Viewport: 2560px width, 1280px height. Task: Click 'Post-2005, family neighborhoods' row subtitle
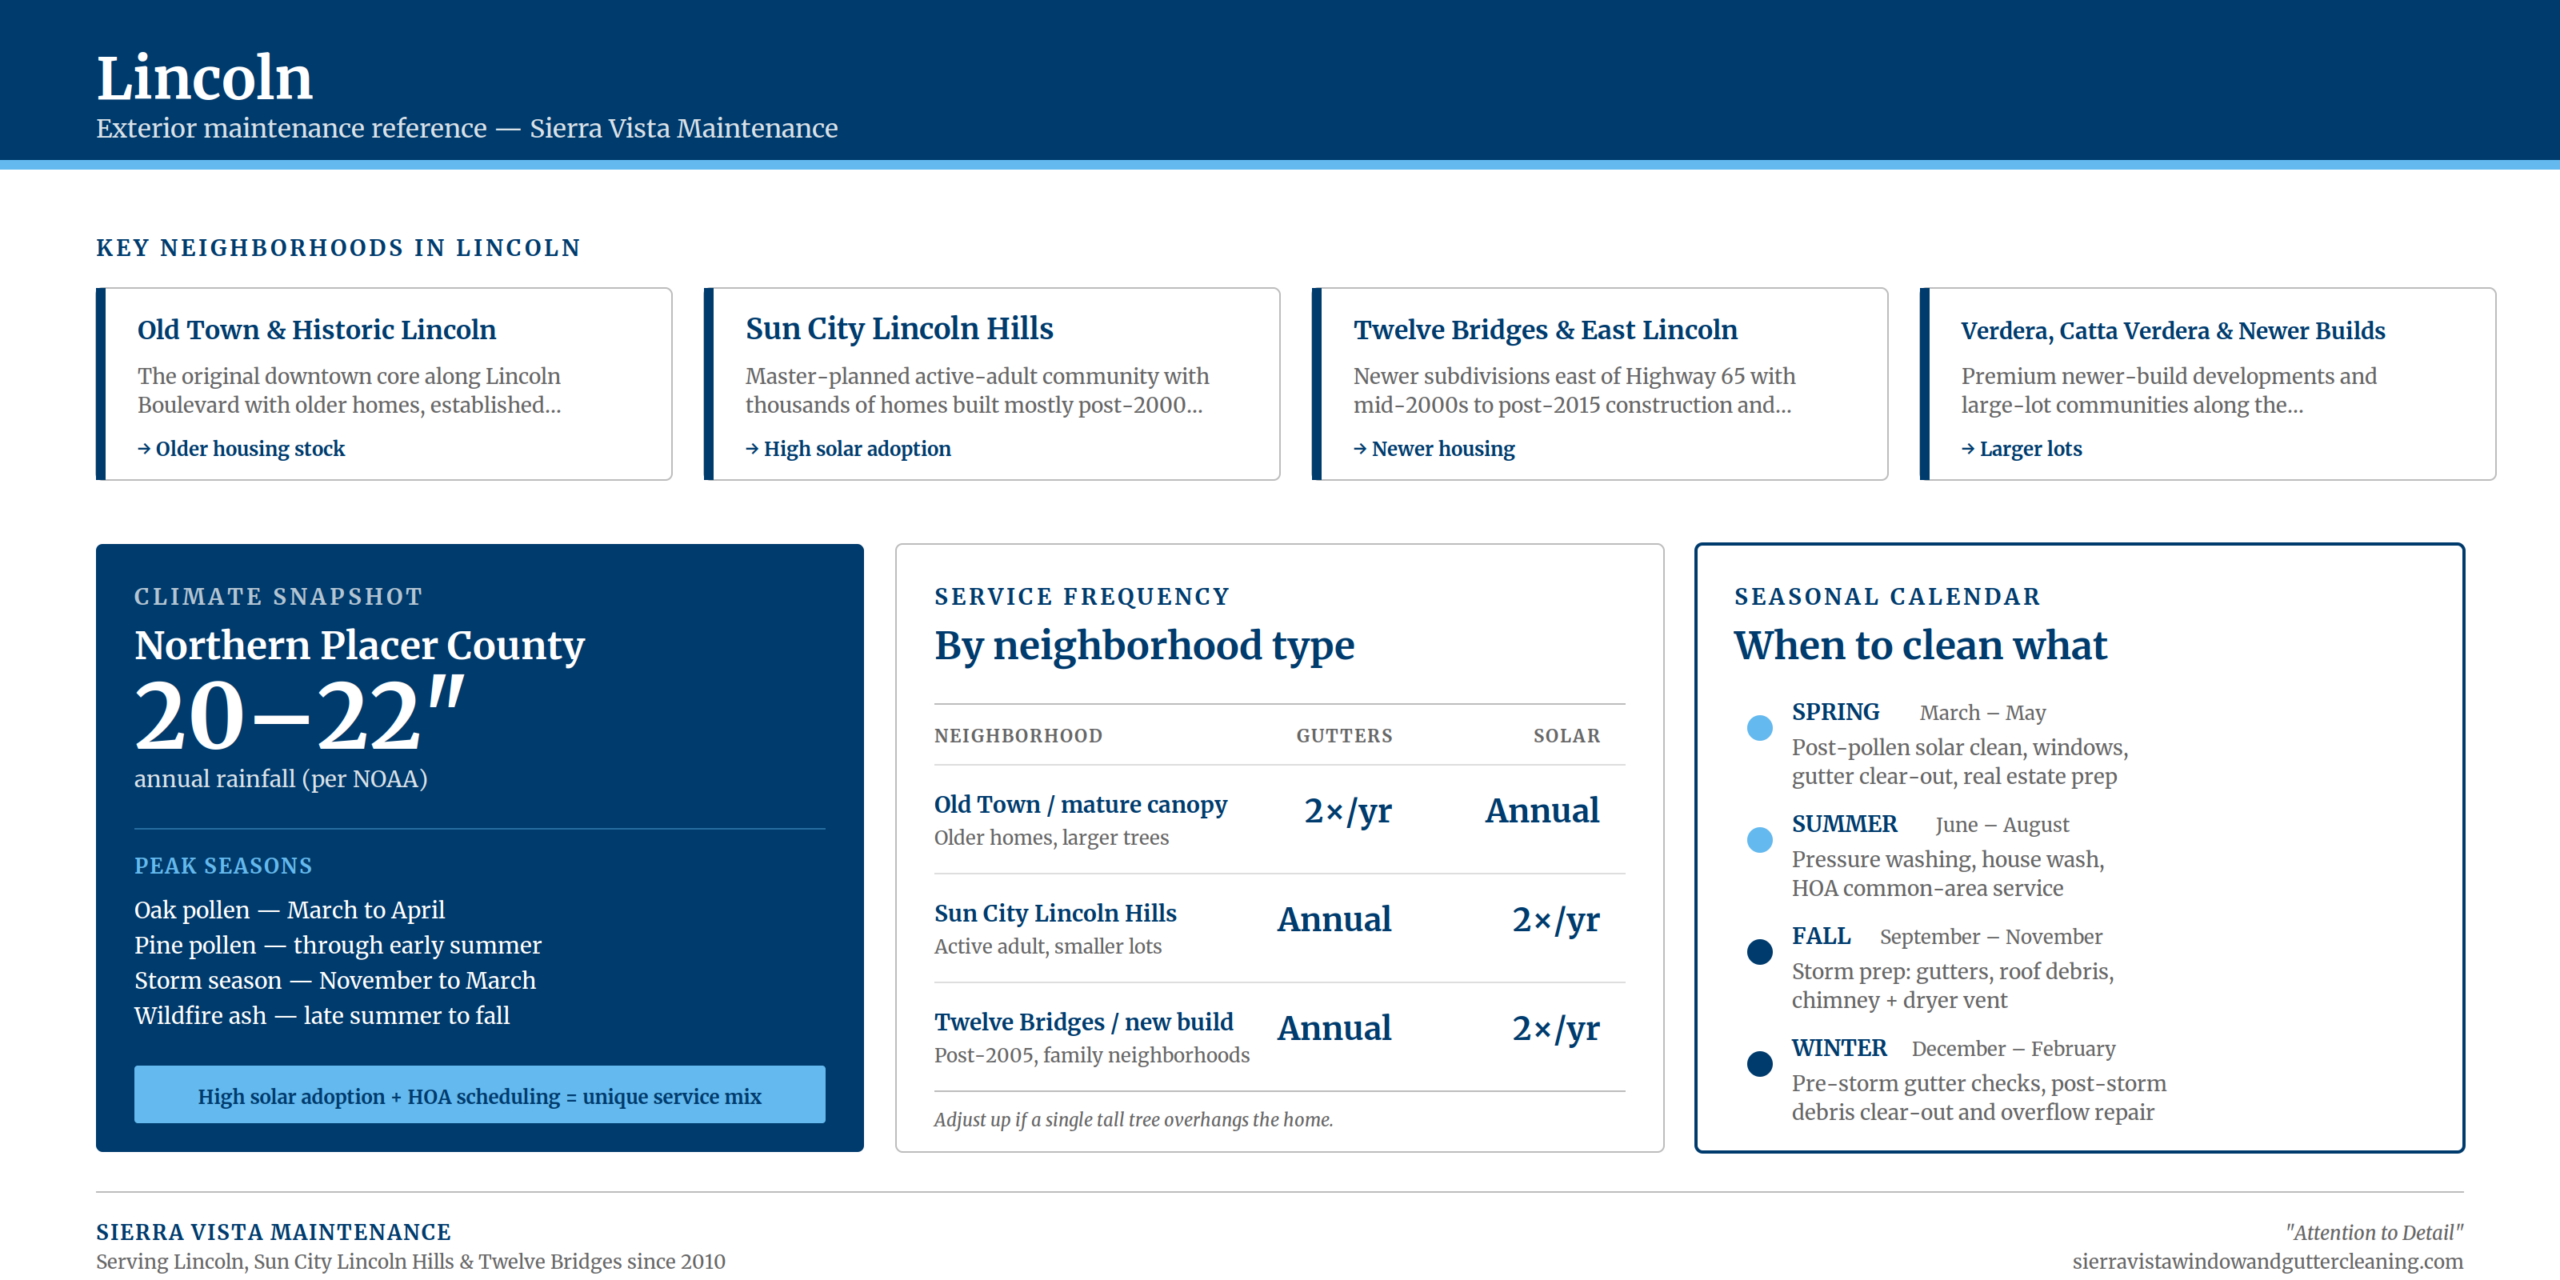point(1092,1056)
